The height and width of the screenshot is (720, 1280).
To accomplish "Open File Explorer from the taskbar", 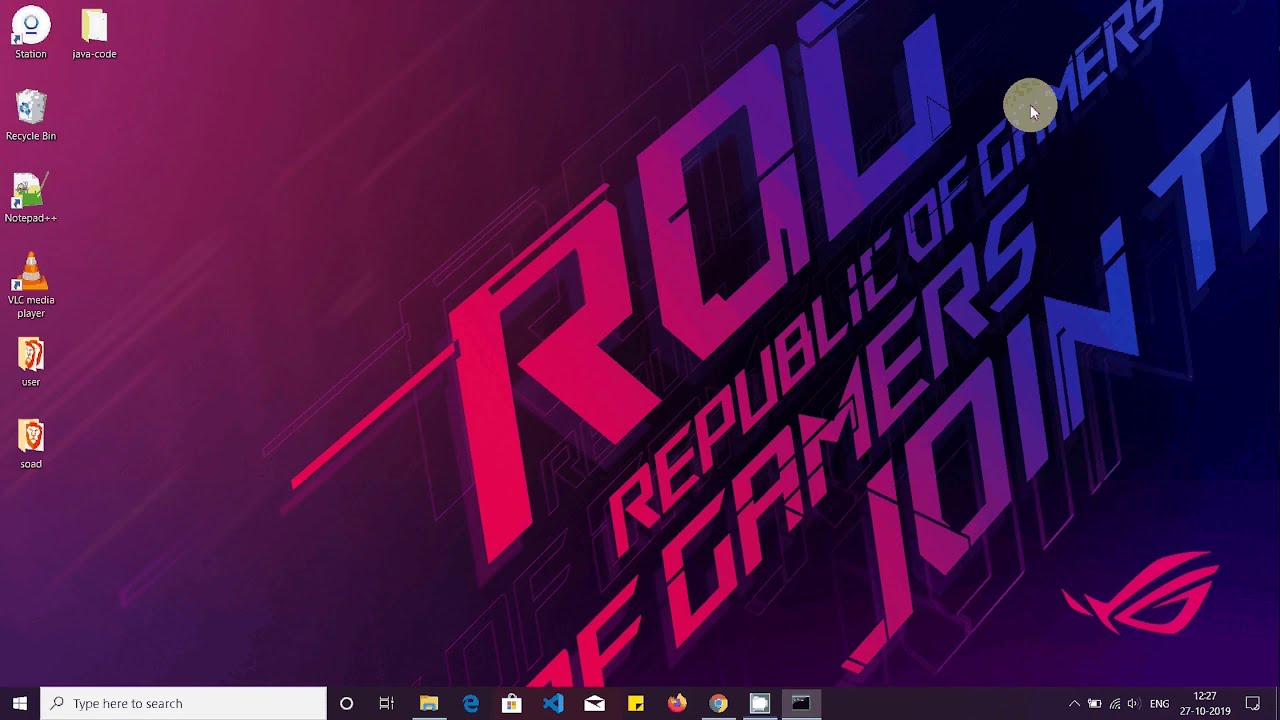I will click(x=429, y=703).
